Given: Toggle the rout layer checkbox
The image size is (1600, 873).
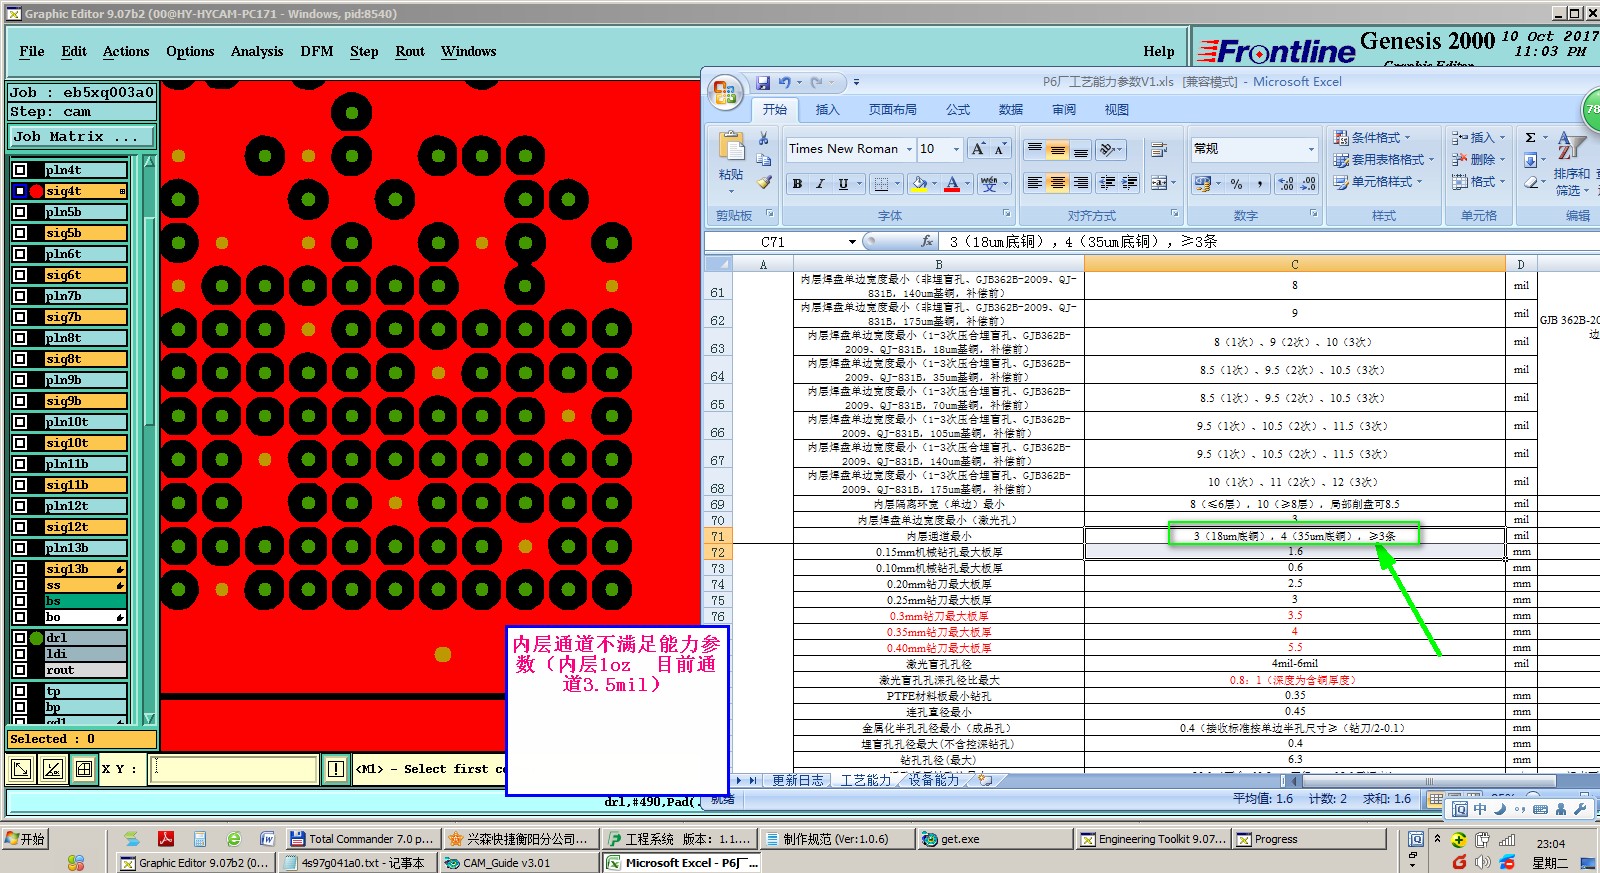Looking at the screenshot, I should [x=20, y=670].
